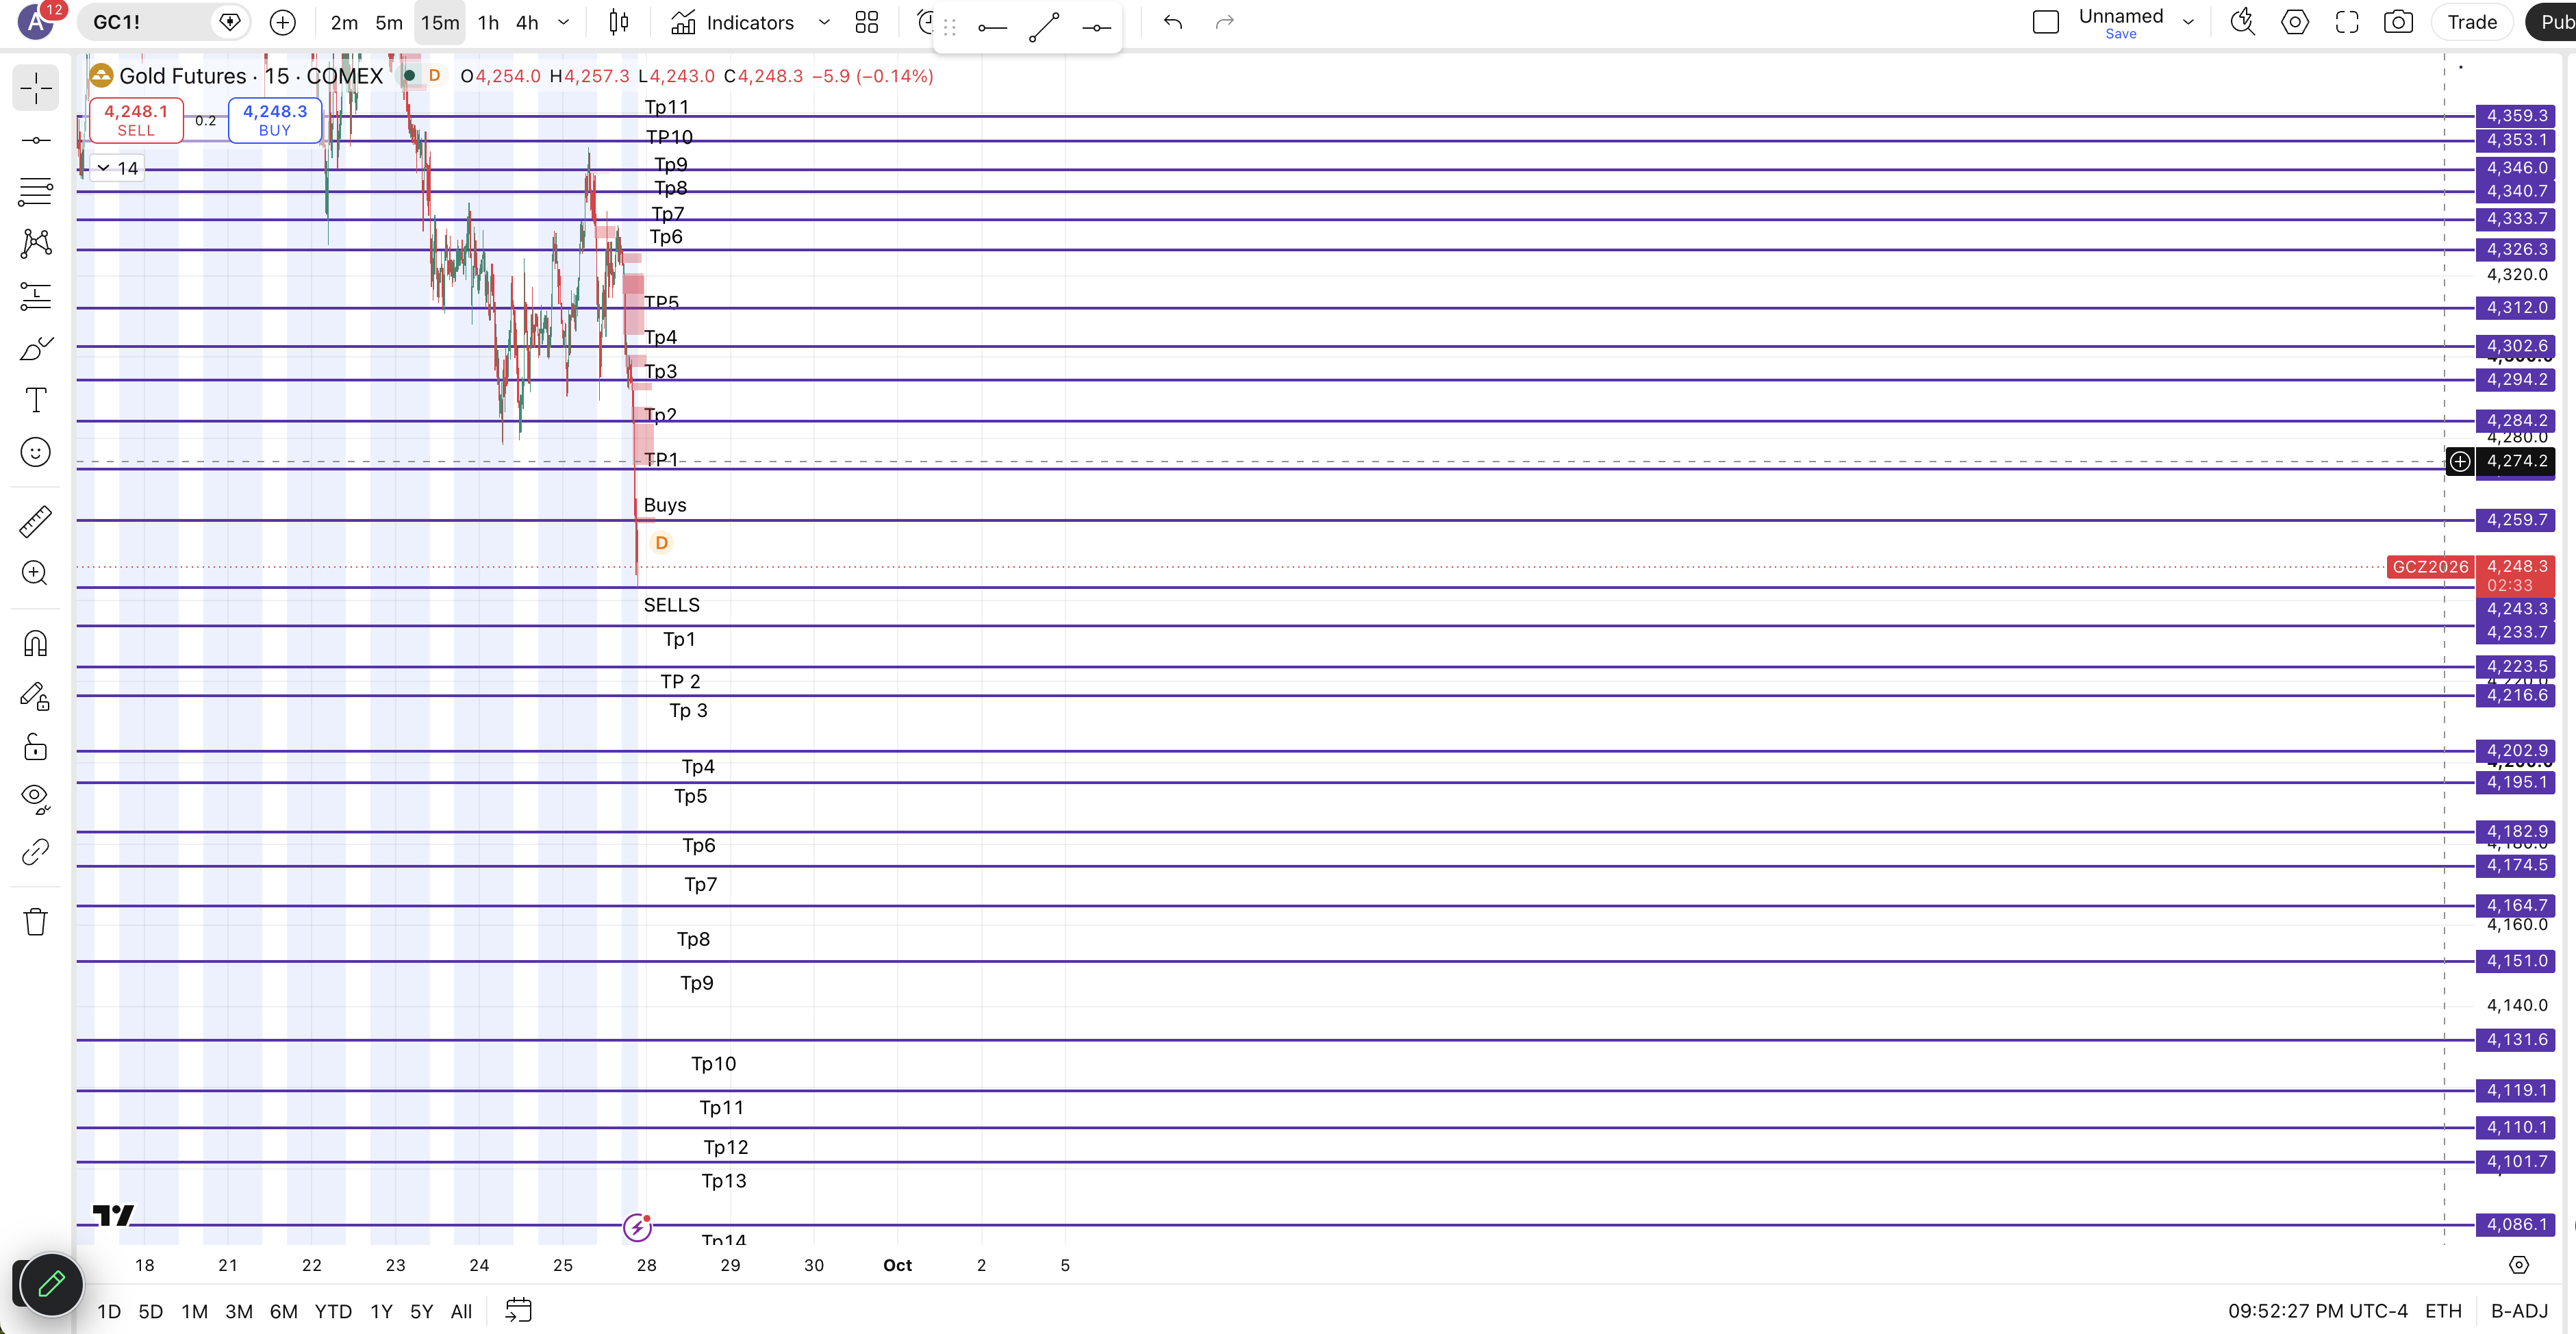Viewport: 2576px width, 1334px height.
Task: Undo the last action
Action: [x=1173, y=22]
